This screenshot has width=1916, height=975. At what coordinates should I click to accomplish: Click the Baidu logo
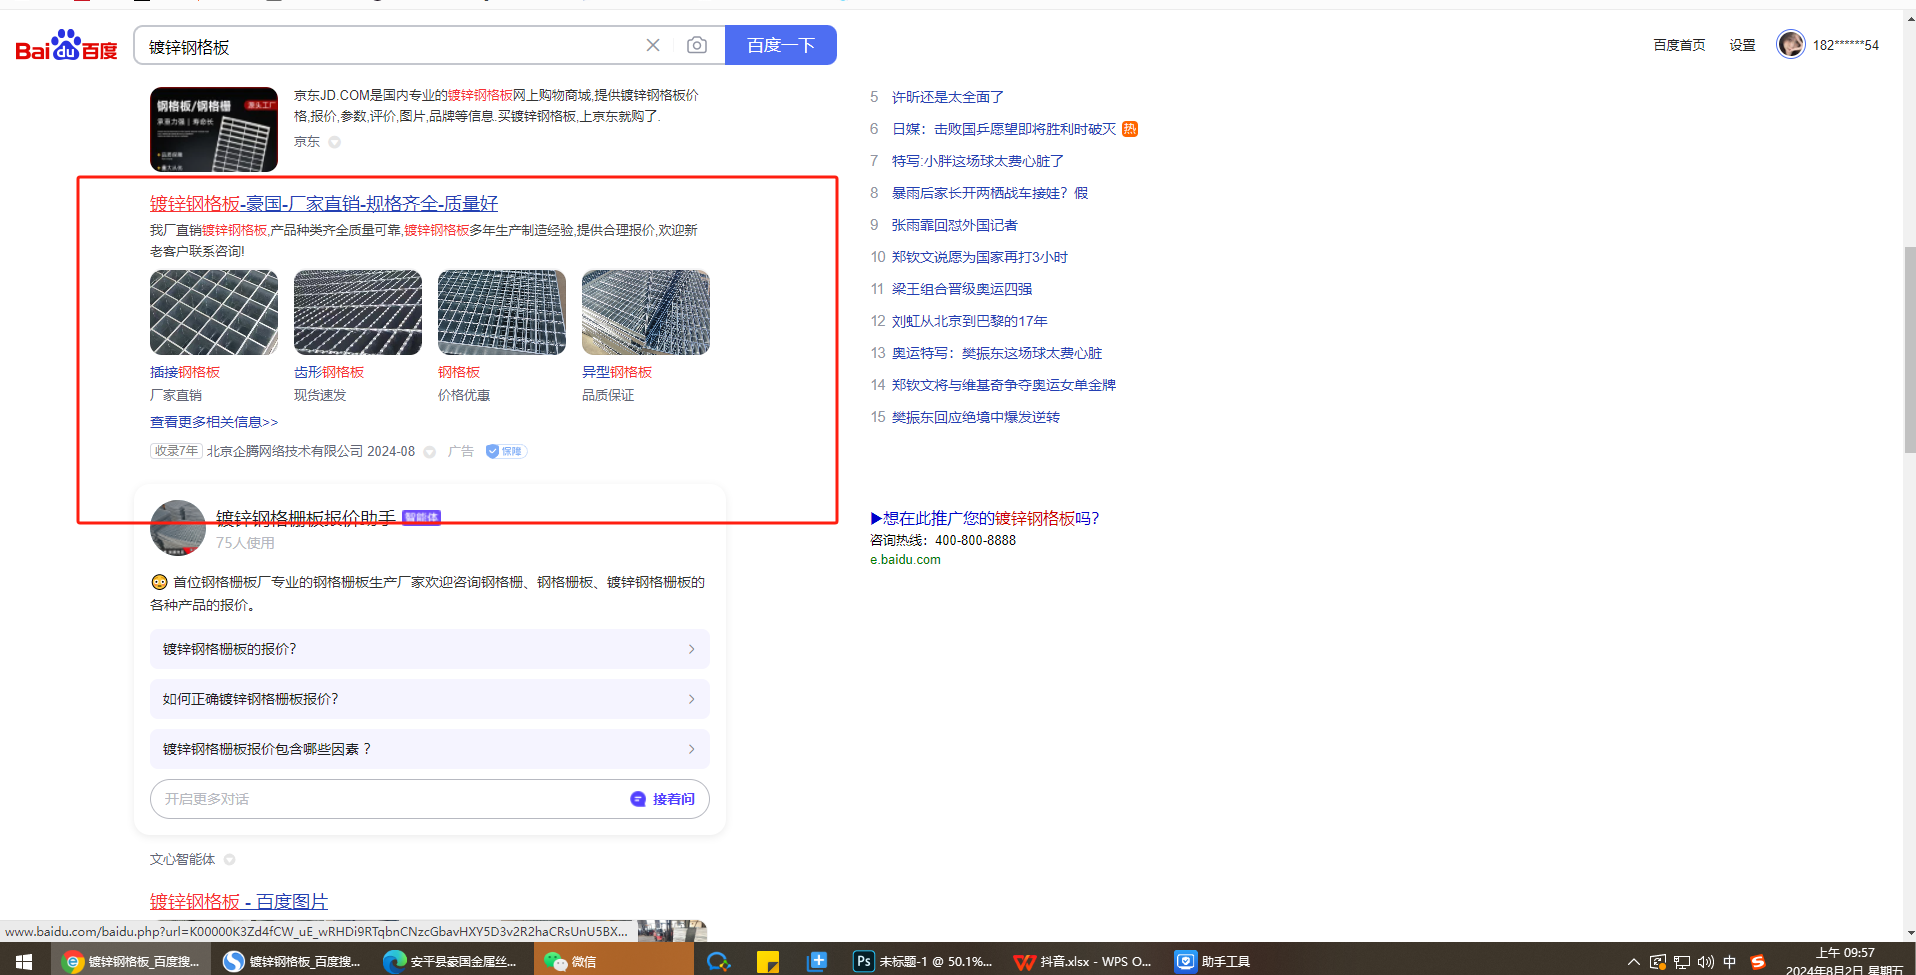pos(67,45)
